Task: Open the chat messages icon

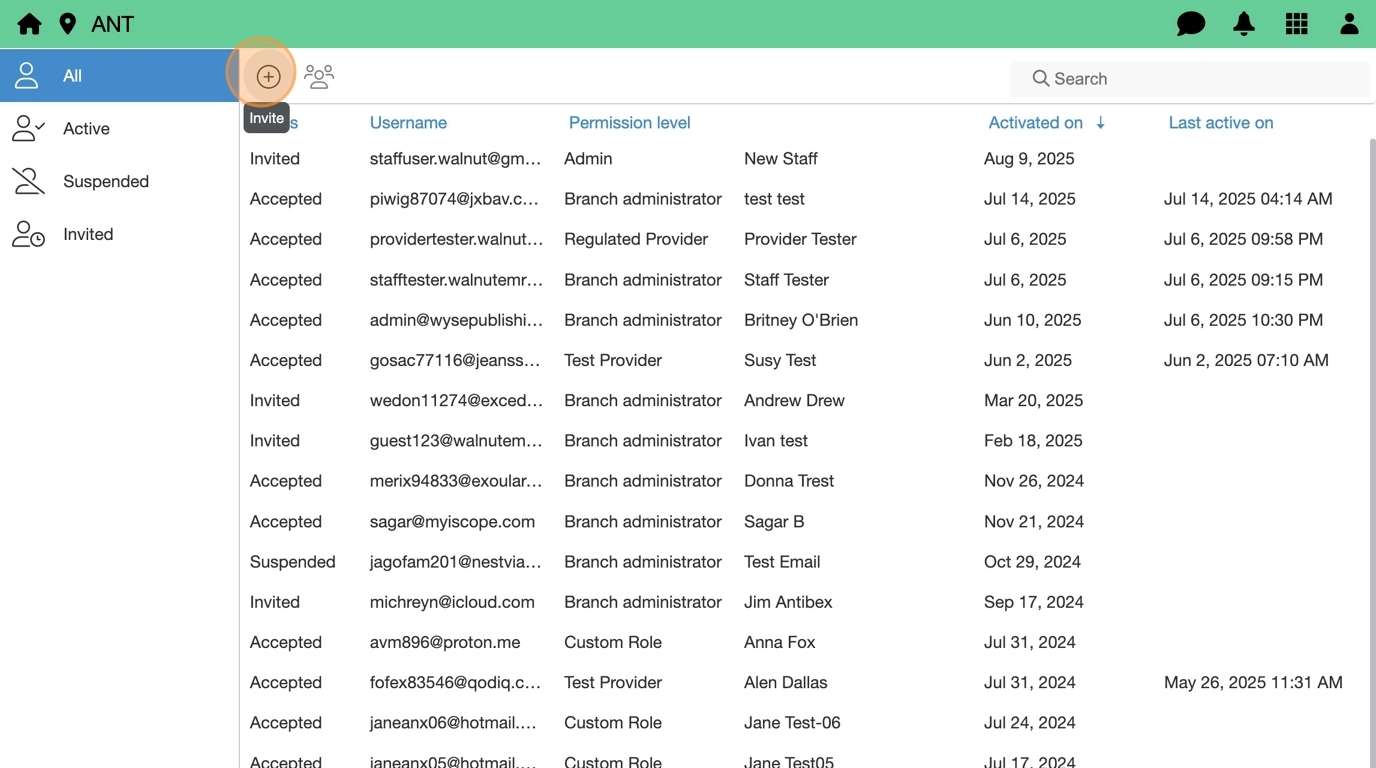Action: [1190, 24]
